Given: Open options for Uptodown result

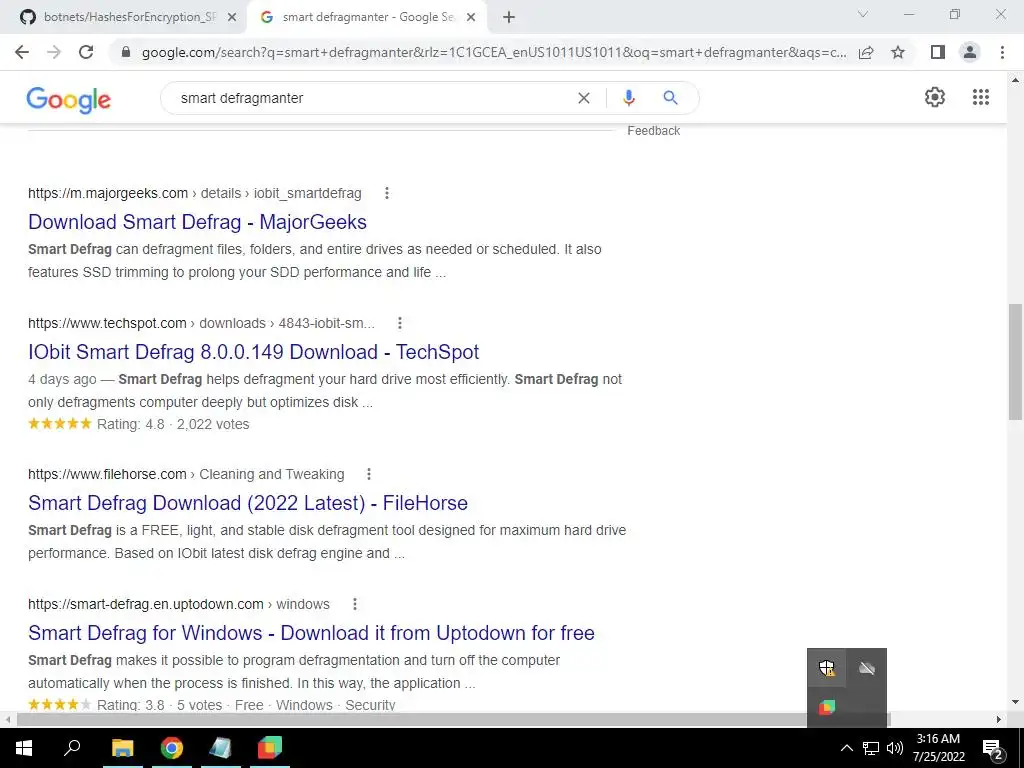Looking at the screenshot, I should (355, 604).
